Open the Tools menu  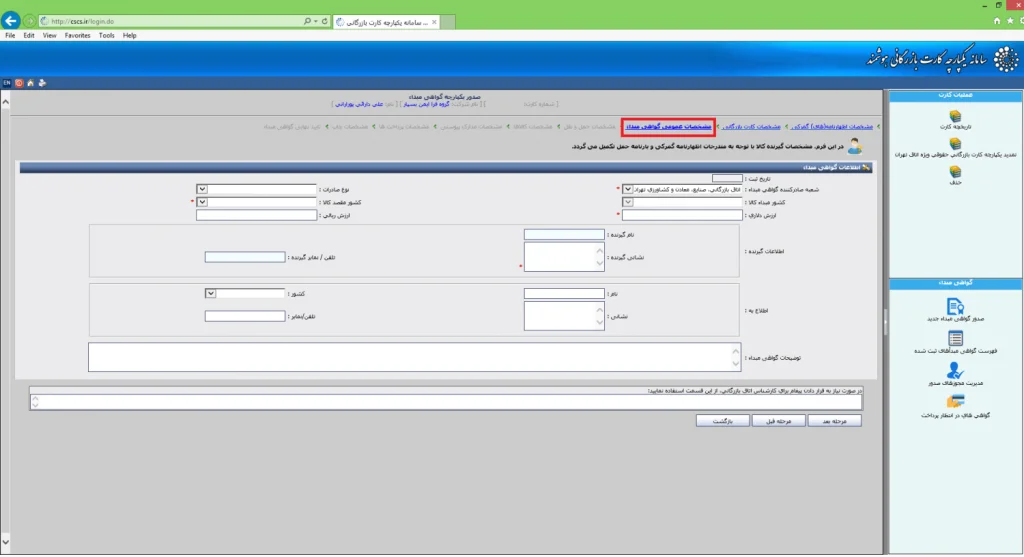(x=106, y=35)
